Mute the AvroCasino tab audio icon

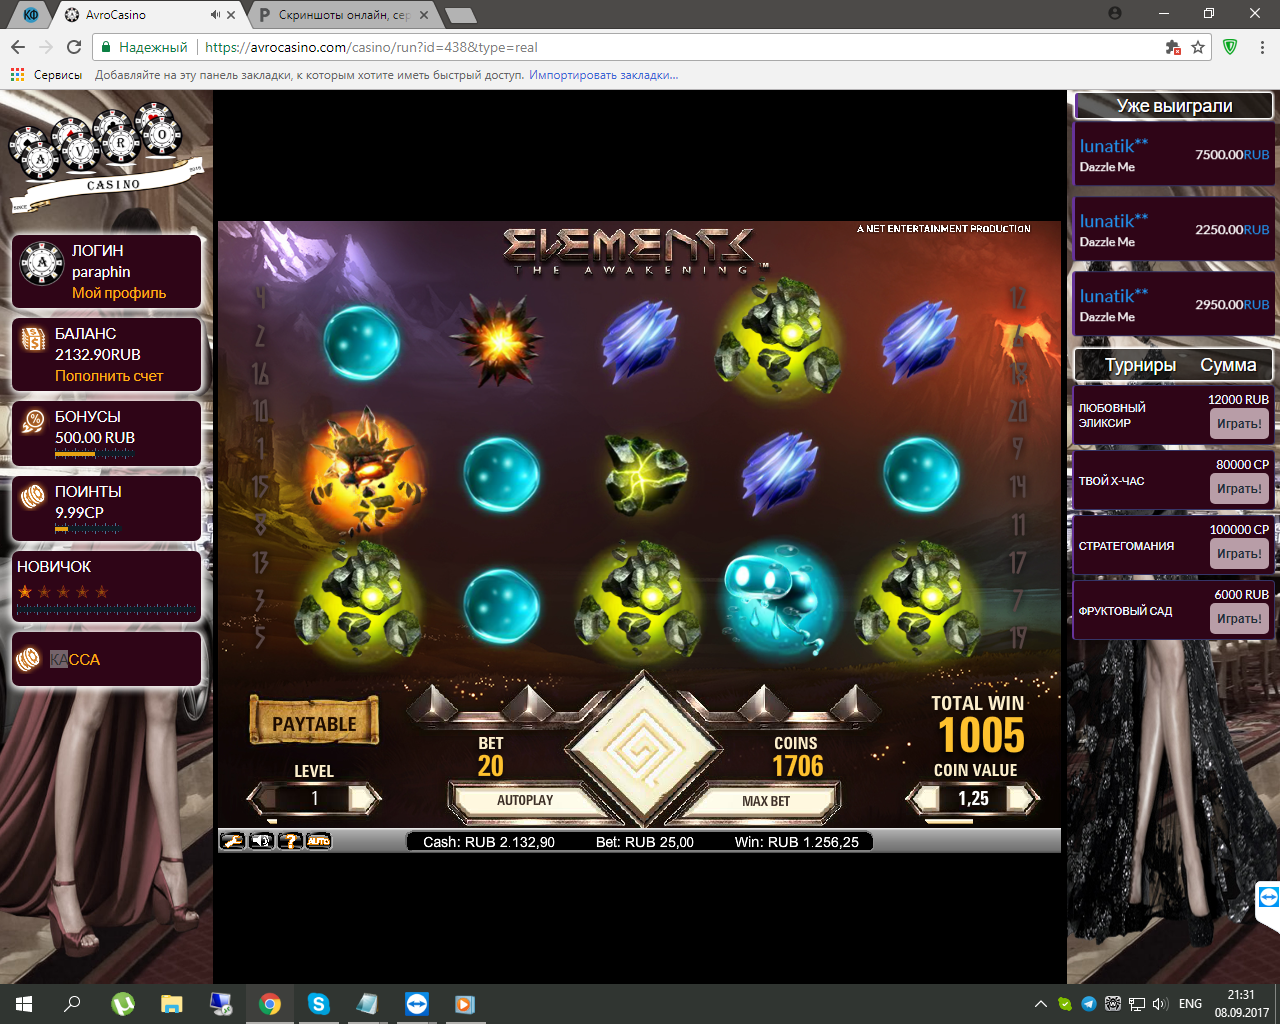pyautogui.click(x=216, y=15)
